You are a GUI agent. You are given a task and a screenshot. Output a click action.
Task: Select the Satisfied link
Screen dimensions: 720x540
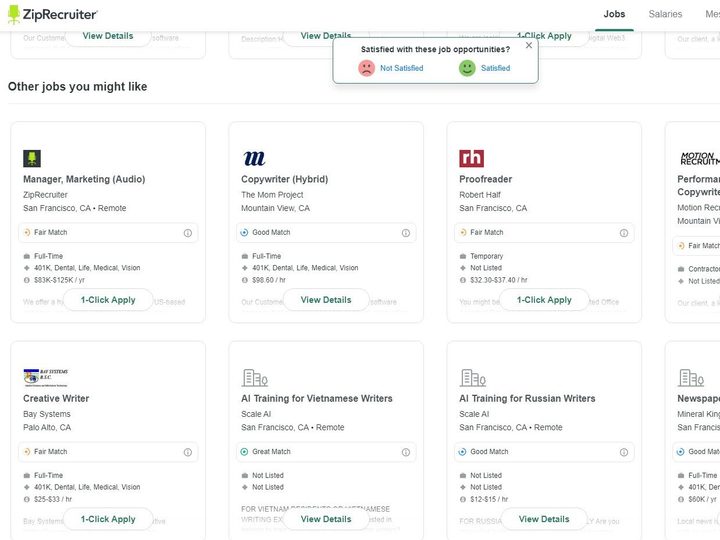pos(495,68)
